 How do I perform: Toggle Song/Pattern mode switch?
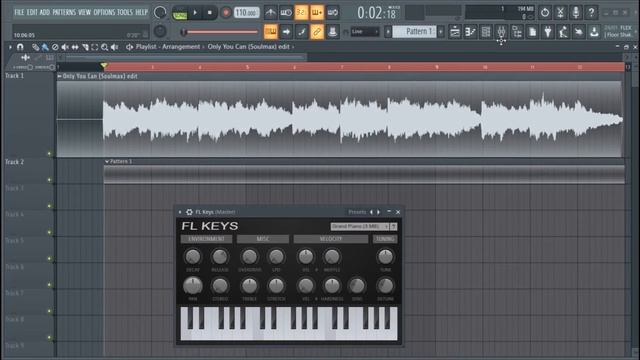pyautogui.click(x=179, y=13)
